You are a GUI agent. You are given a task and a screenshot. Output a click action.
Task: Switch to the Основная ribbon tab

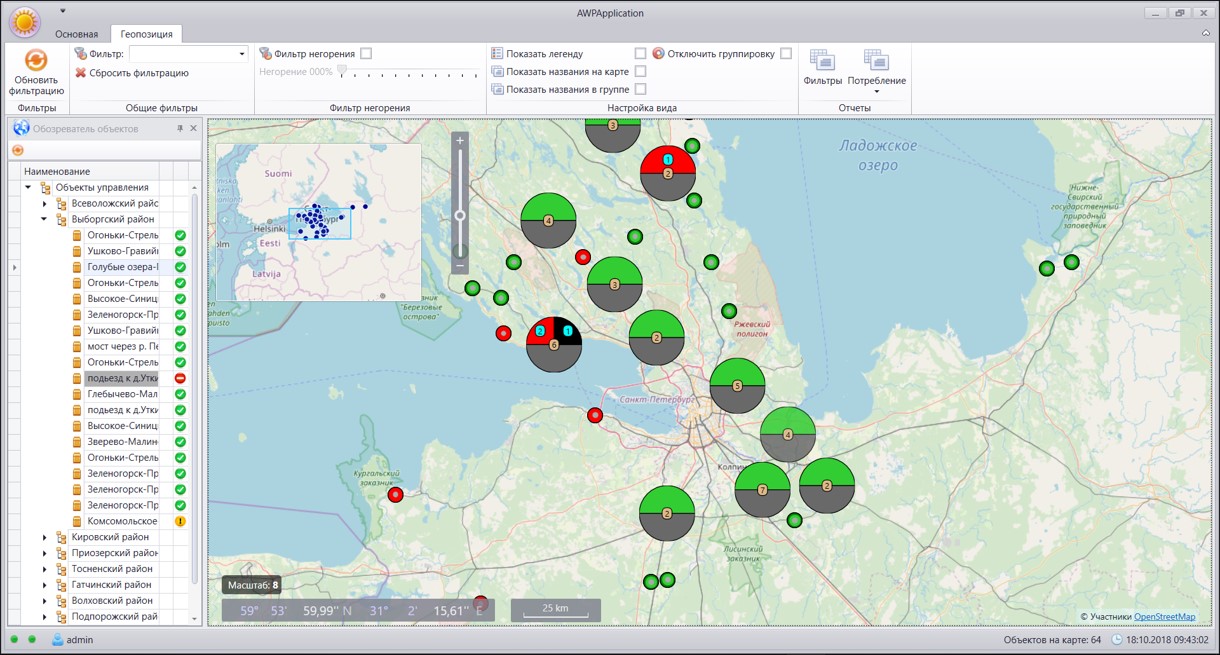[77, 34]
